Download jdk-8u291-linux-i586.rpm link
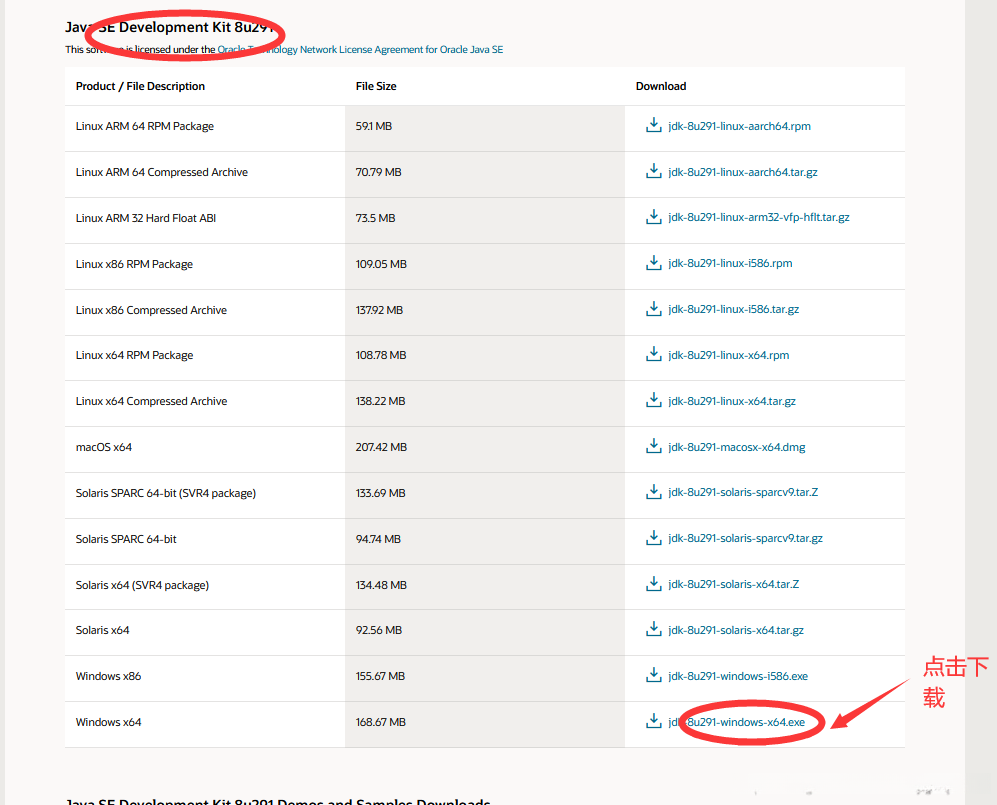Image resolution: width=997 pixels, height=805 pixels. pyautogui.click(x=730, y=263)
